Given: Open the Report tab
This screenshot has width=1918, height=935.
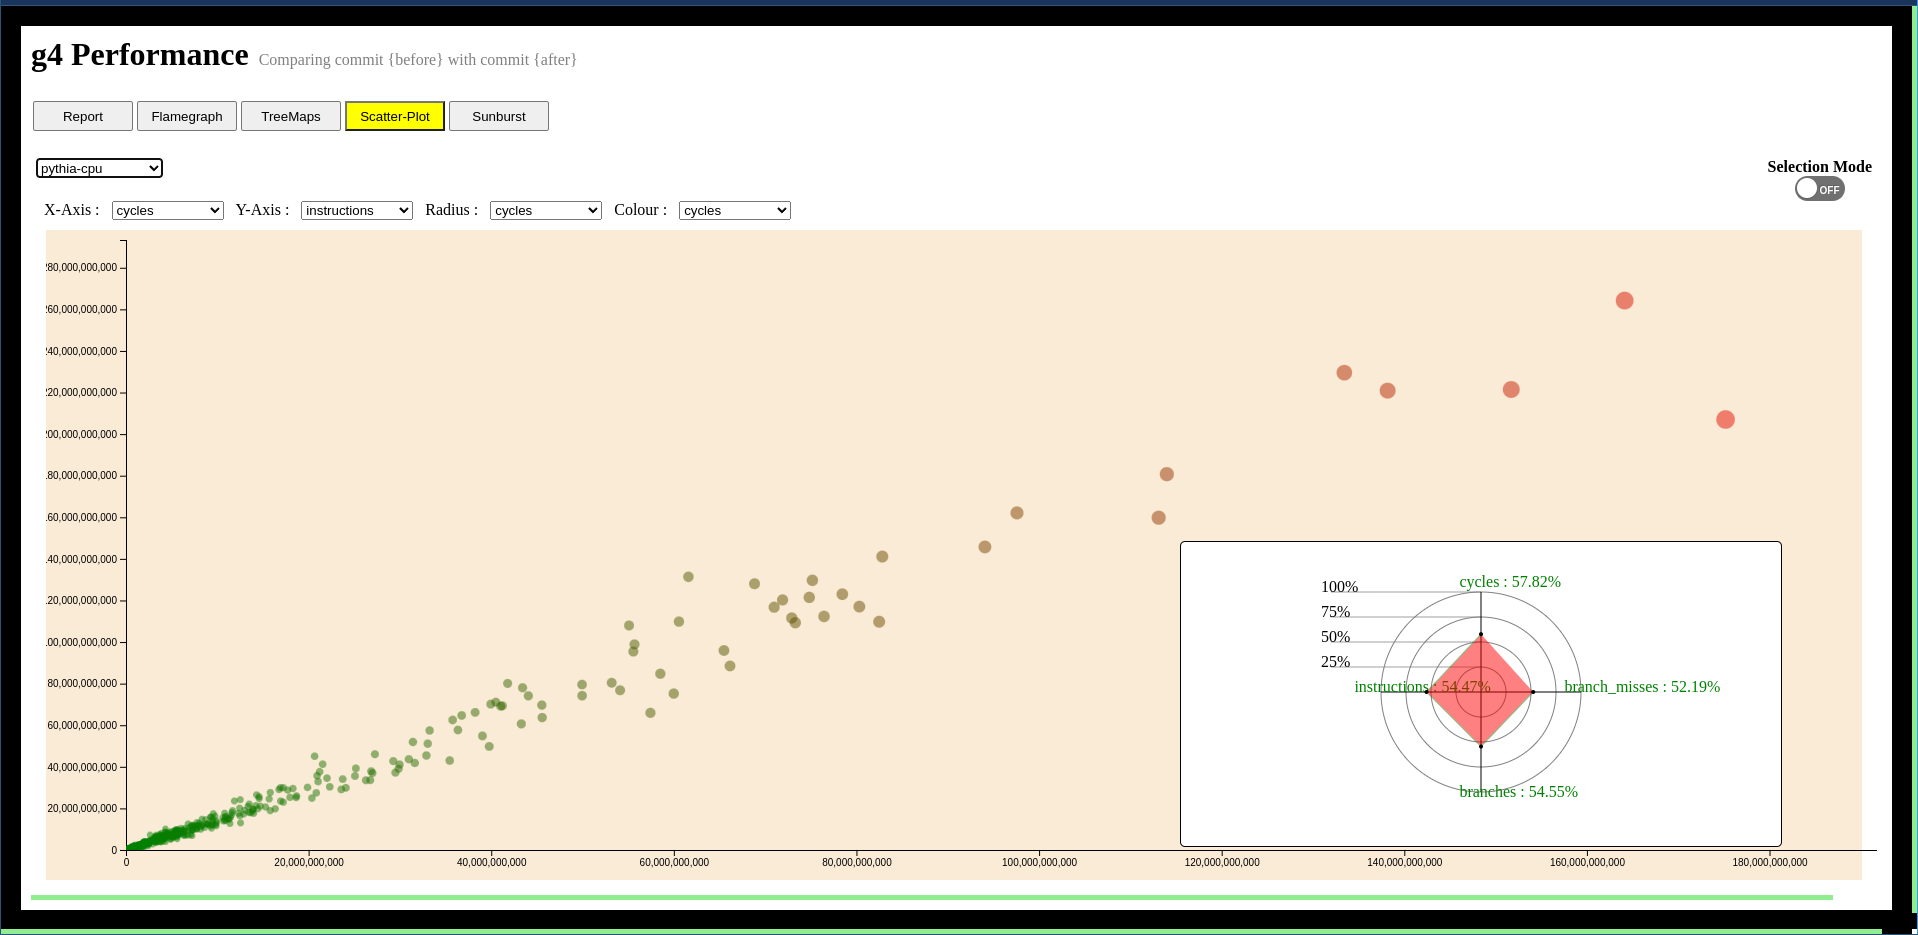Looking at the screenshot, I should [83, 116].
